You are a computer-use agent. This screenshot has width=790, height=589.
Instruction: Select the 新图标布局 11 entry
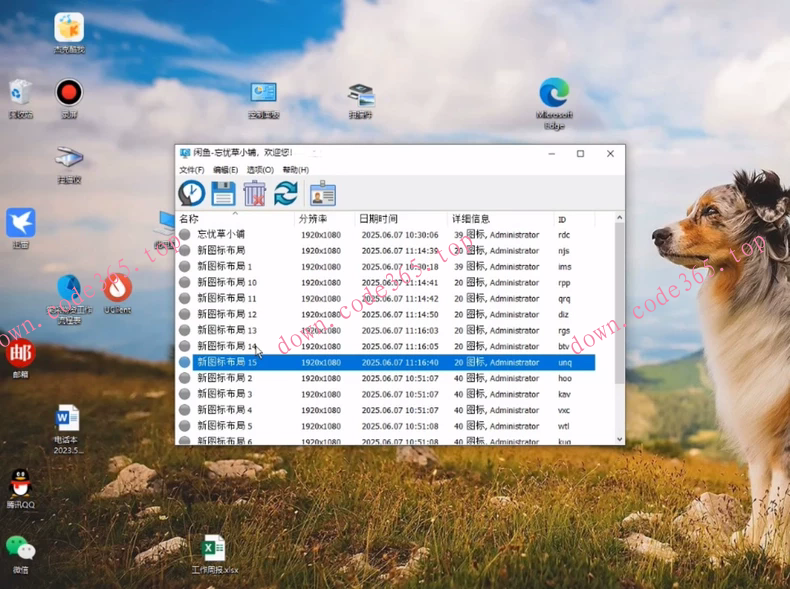(x=386, y=298)
